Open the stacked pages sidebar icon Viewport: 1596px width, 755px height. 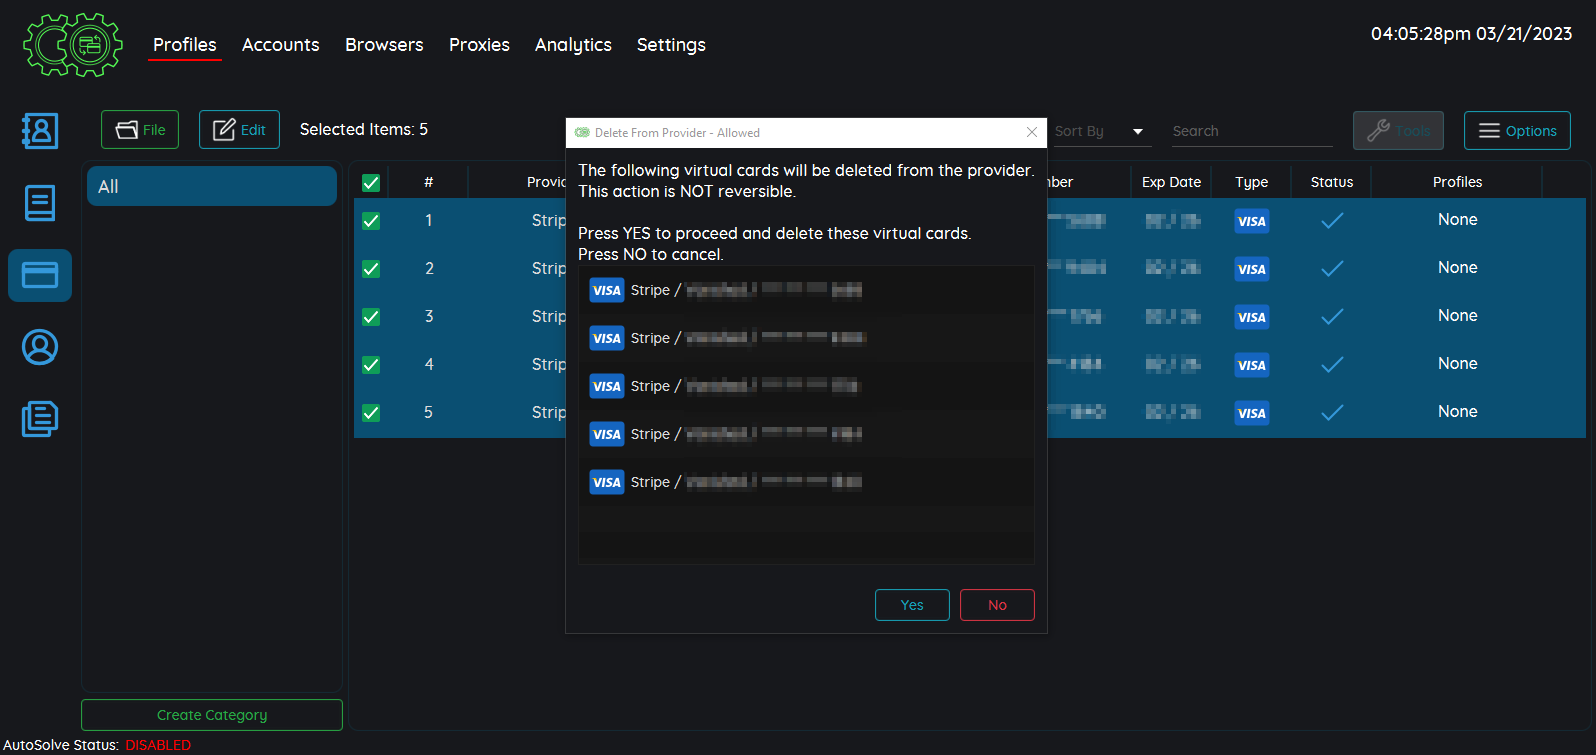[40, 419]
